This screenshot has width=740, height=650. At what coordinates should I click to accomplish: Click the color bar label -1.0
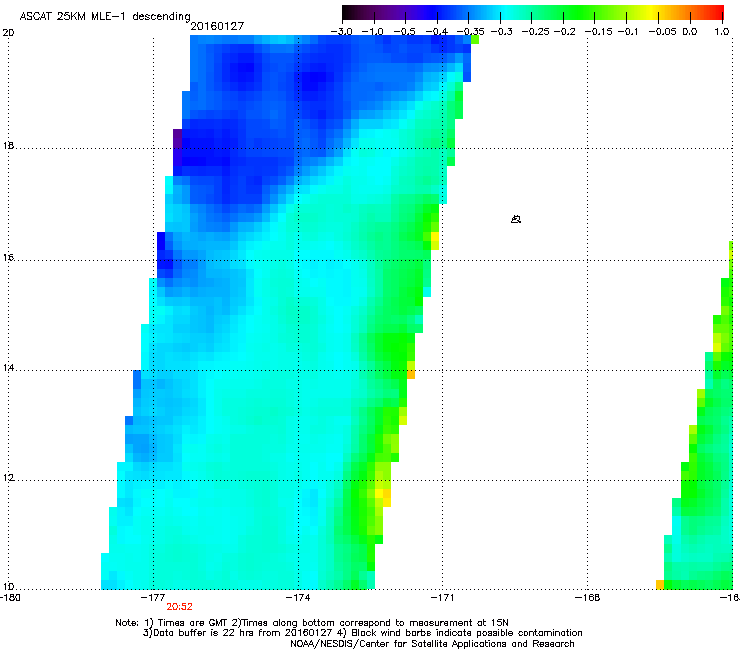pos(373,32)
